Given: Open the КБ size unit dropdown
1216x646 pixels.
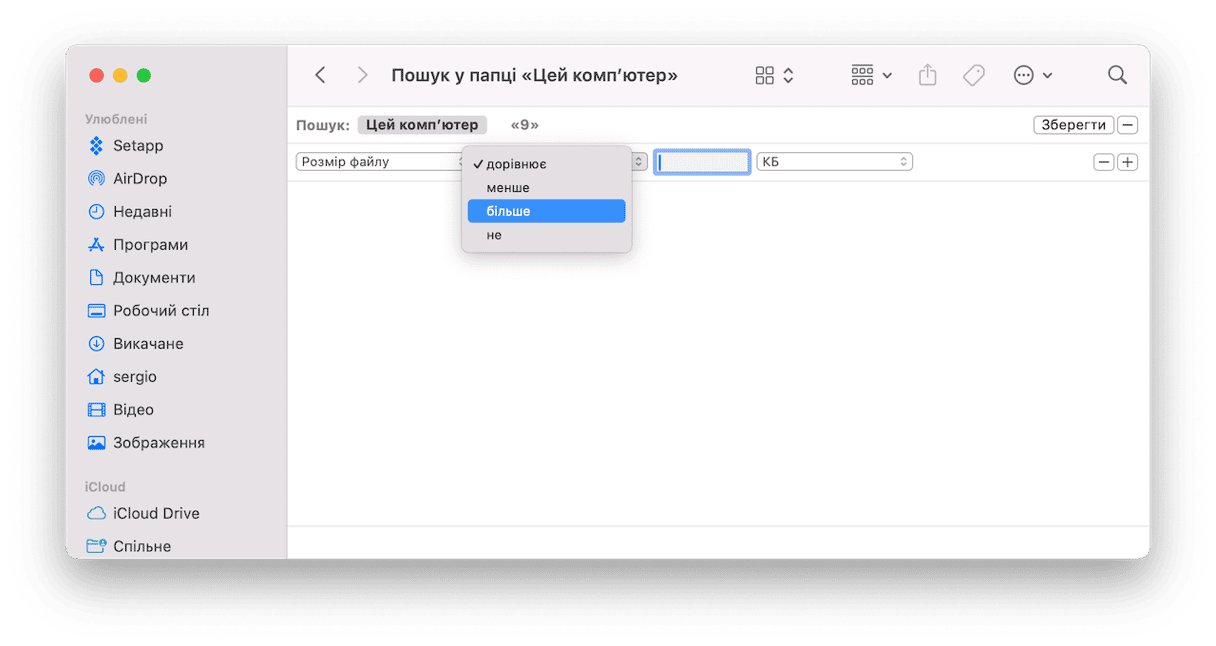Looking at the screenshot, I should [834, 162].
